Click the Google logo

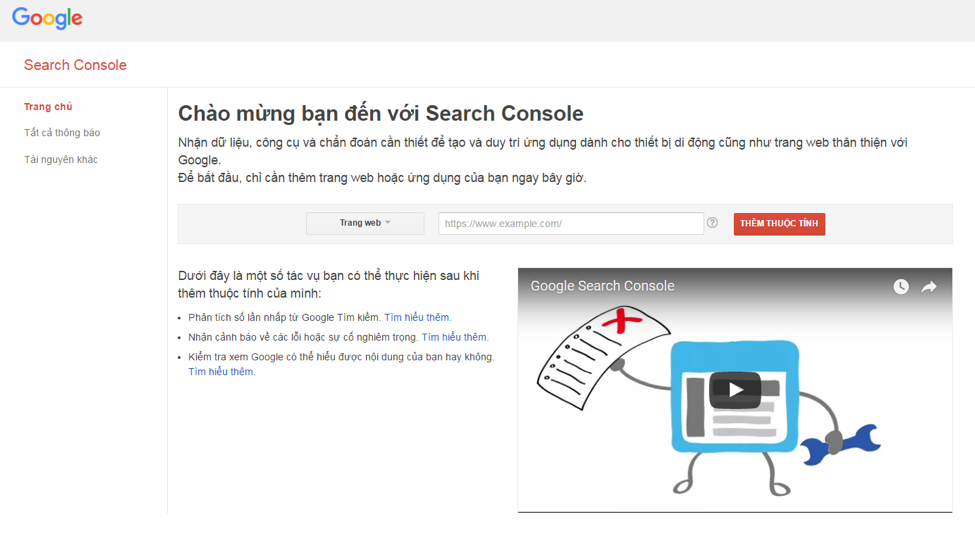click(x=47, y=18)
